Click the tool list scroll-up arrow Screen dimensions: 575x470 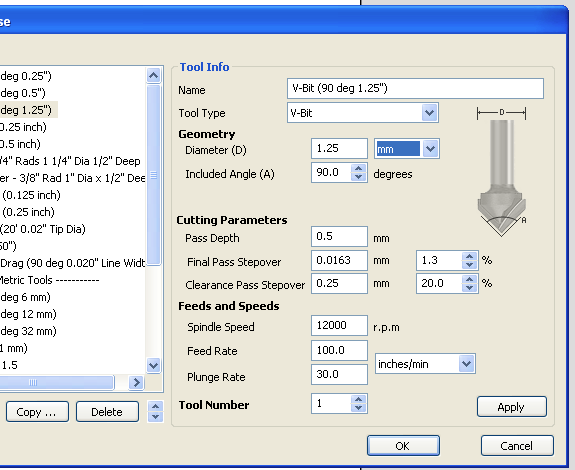[153, 76]
